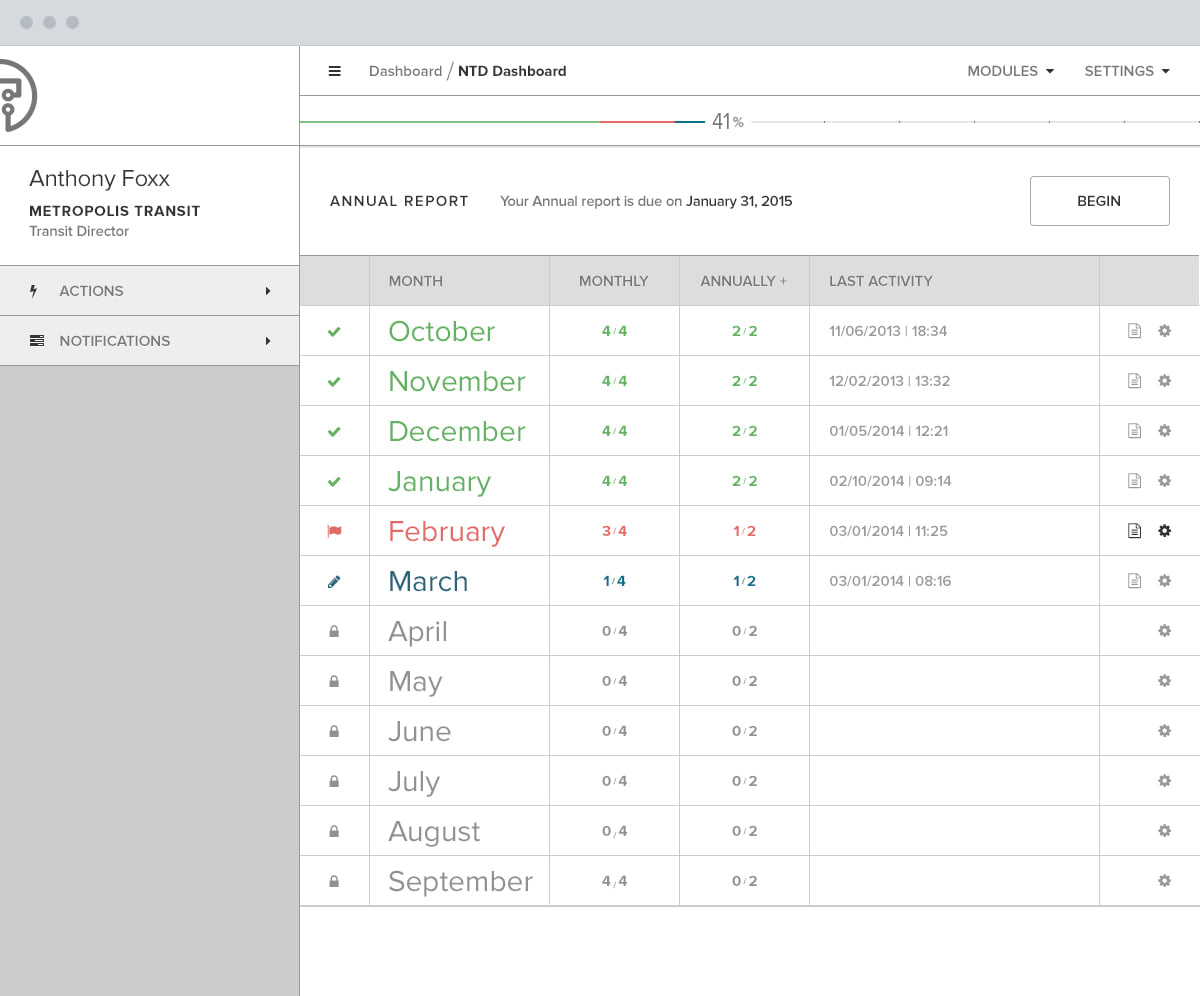Open the Settings dropdown menu
Viewport: 1200px width, 996px height.
(x=1127, y=71)
